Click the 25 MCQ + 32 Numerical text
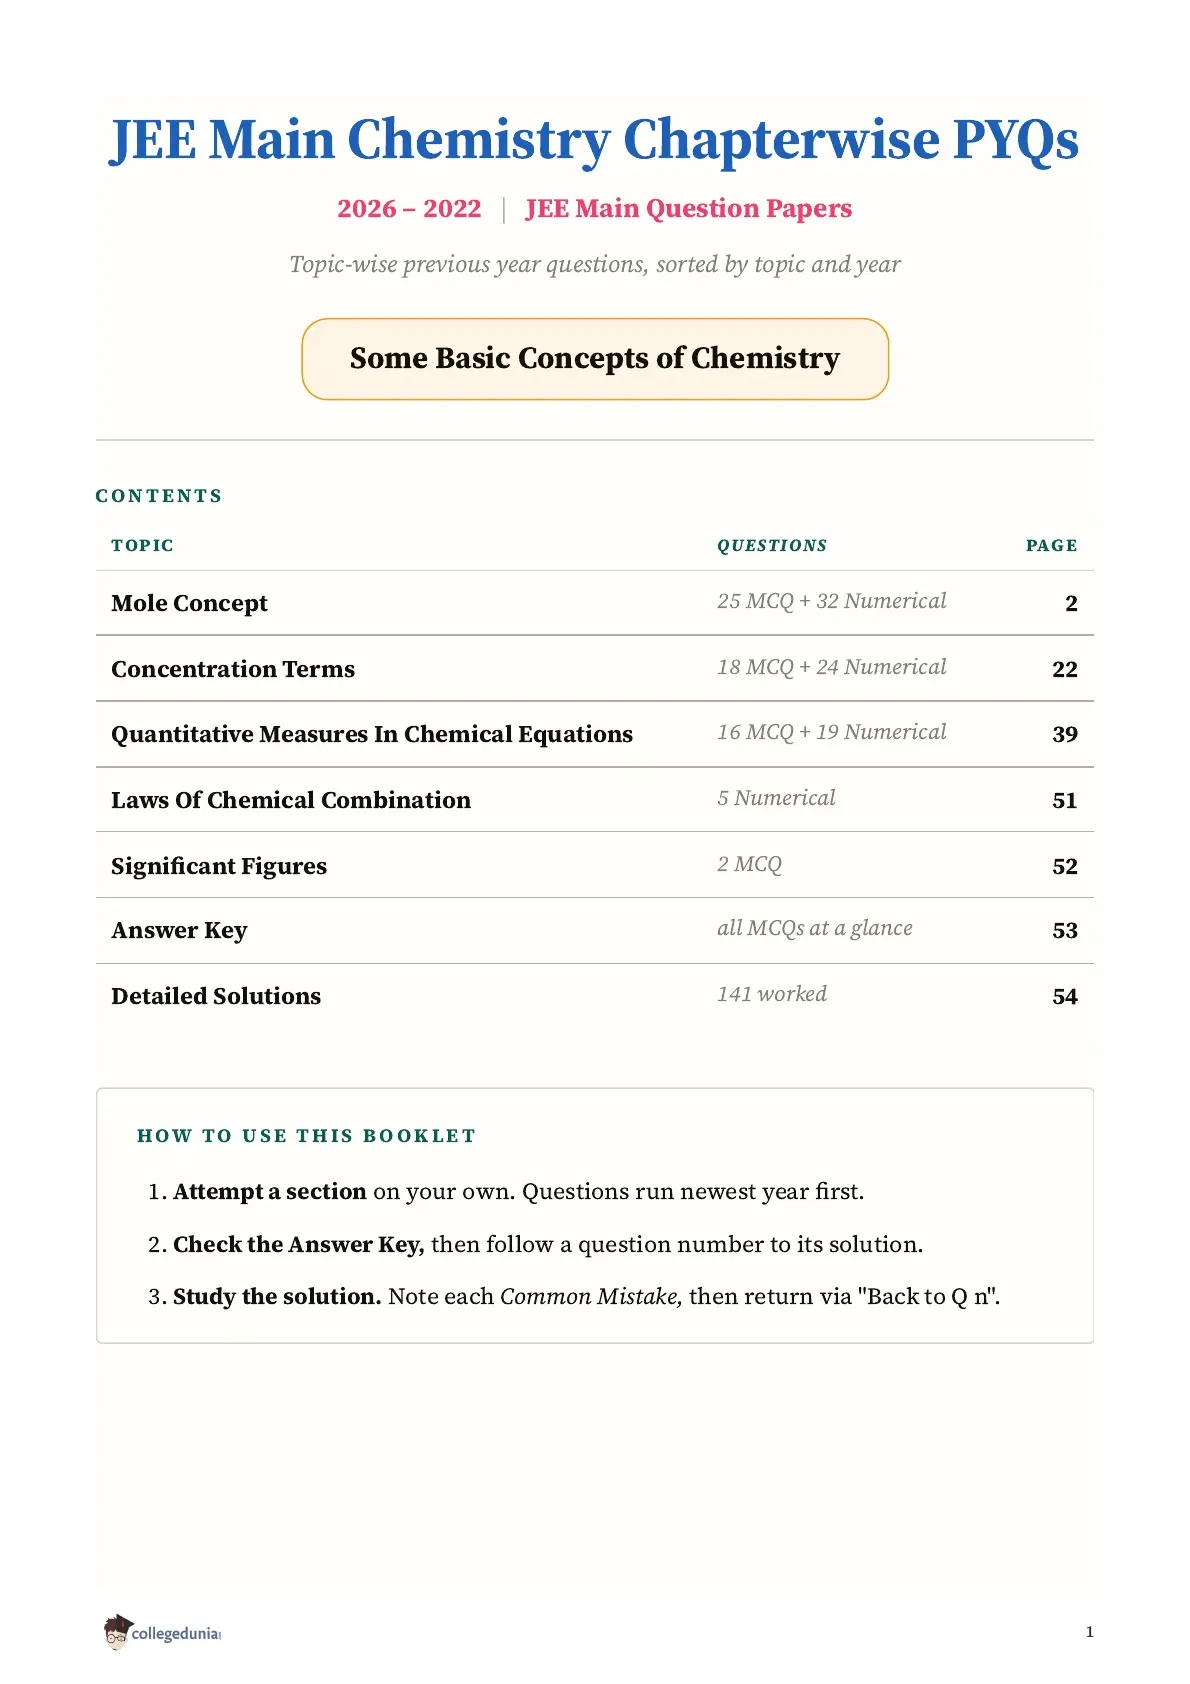 click(832, 601)
